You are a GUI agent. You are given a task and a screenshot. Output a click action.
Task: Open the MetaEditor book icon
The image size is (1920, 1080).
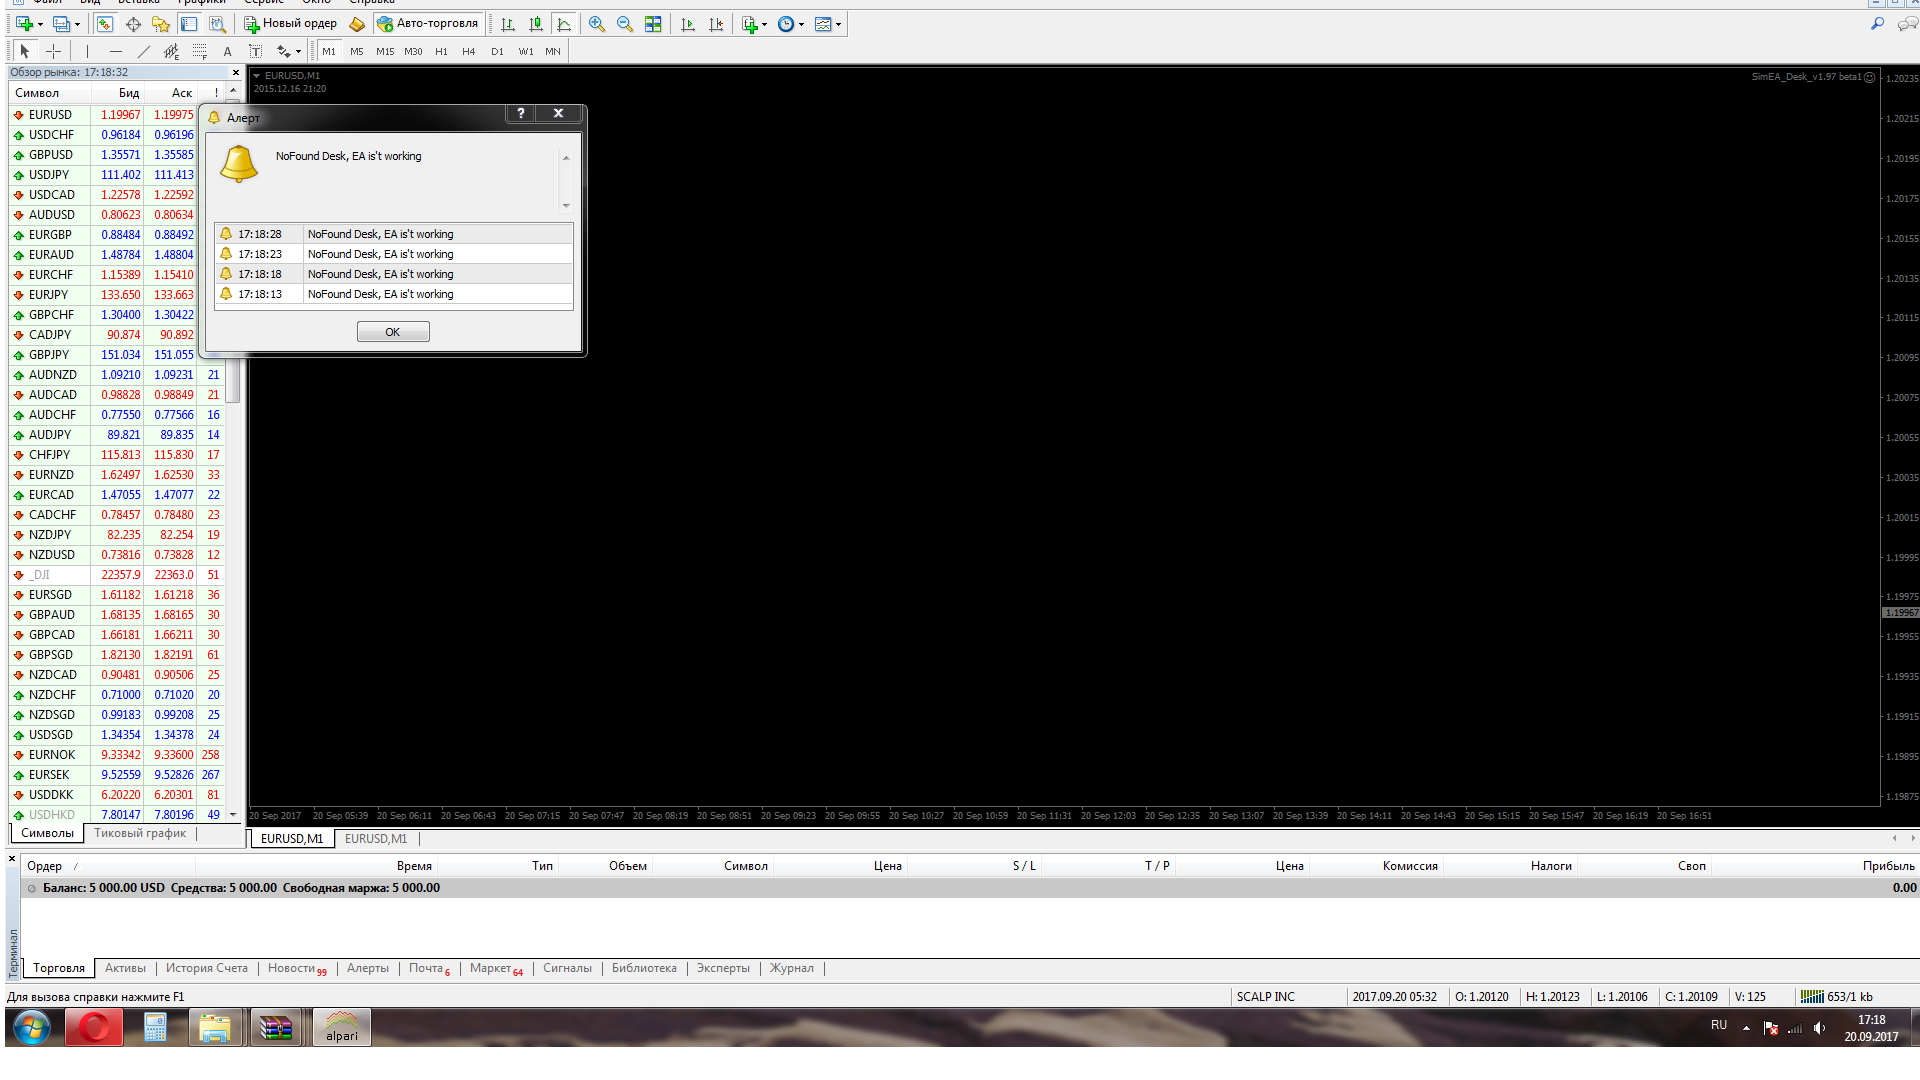coord(357,24)
